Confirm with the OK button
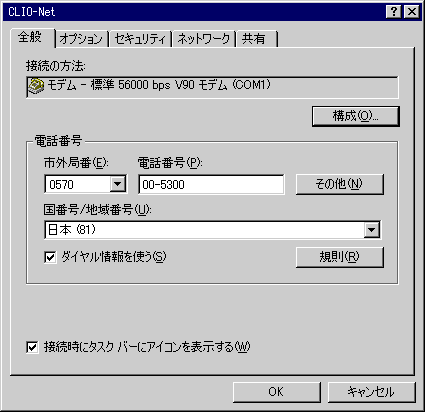 277,392
